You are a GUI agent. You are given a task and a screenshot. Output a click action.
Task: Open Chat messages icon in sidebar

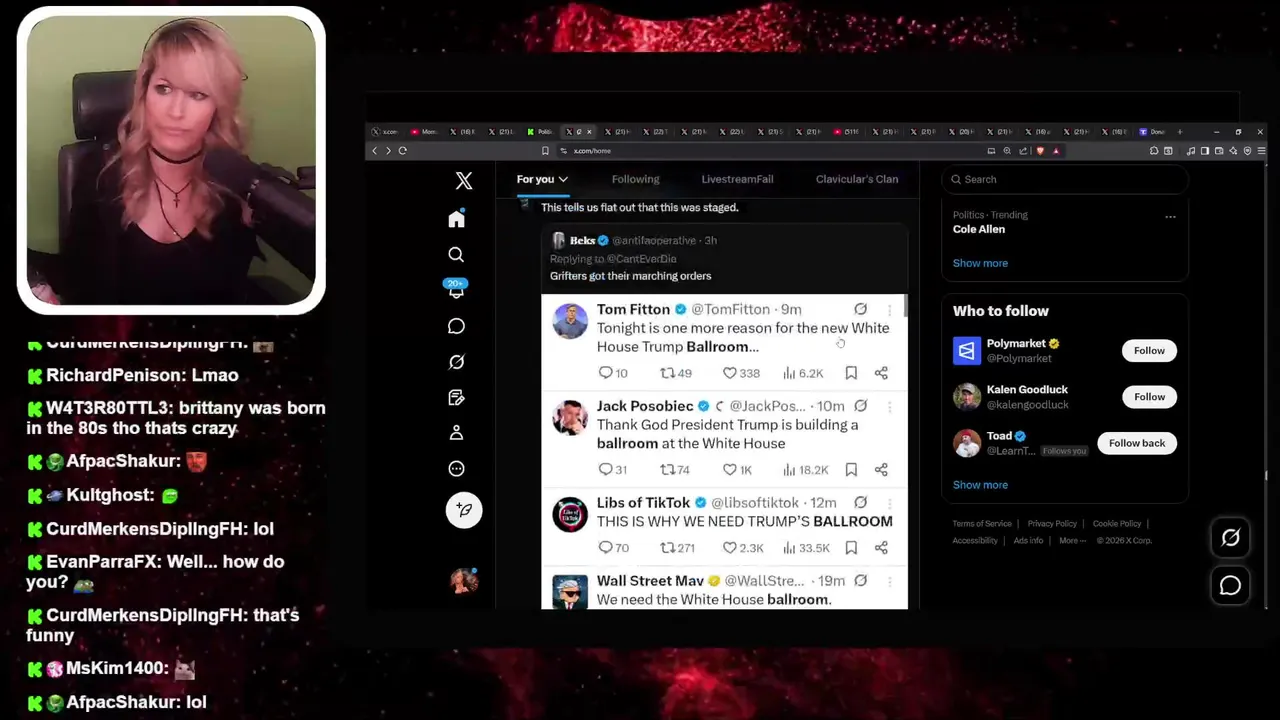click(x=456, y=326)
